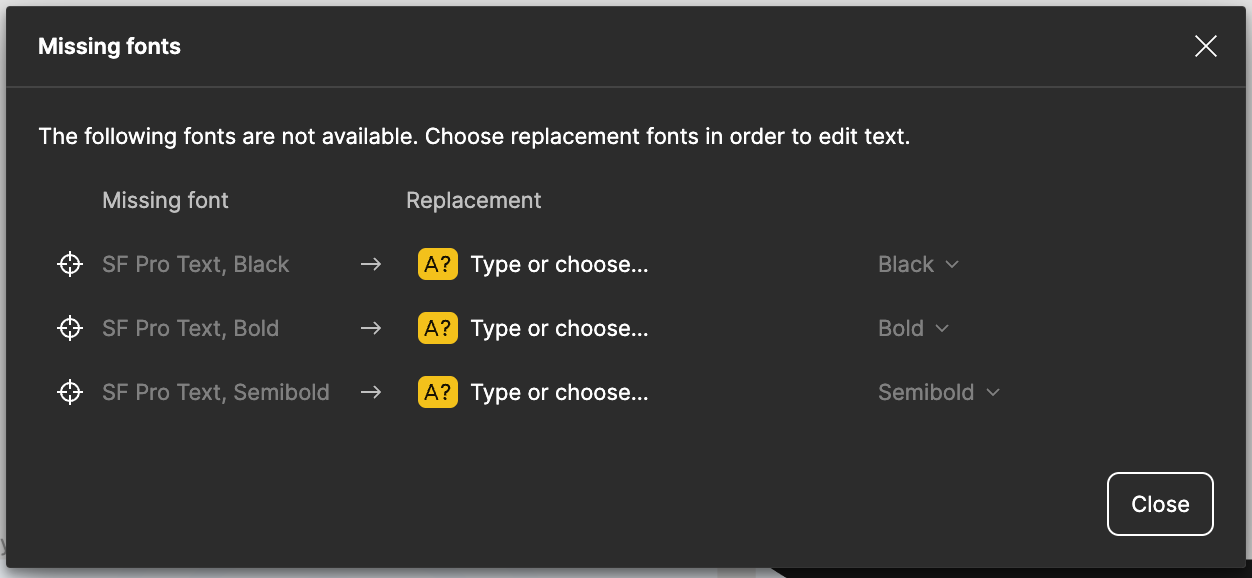Click the SF Pro Text, Semibold label
Viewport: 1252px width, 578px height.
[216, 392]
